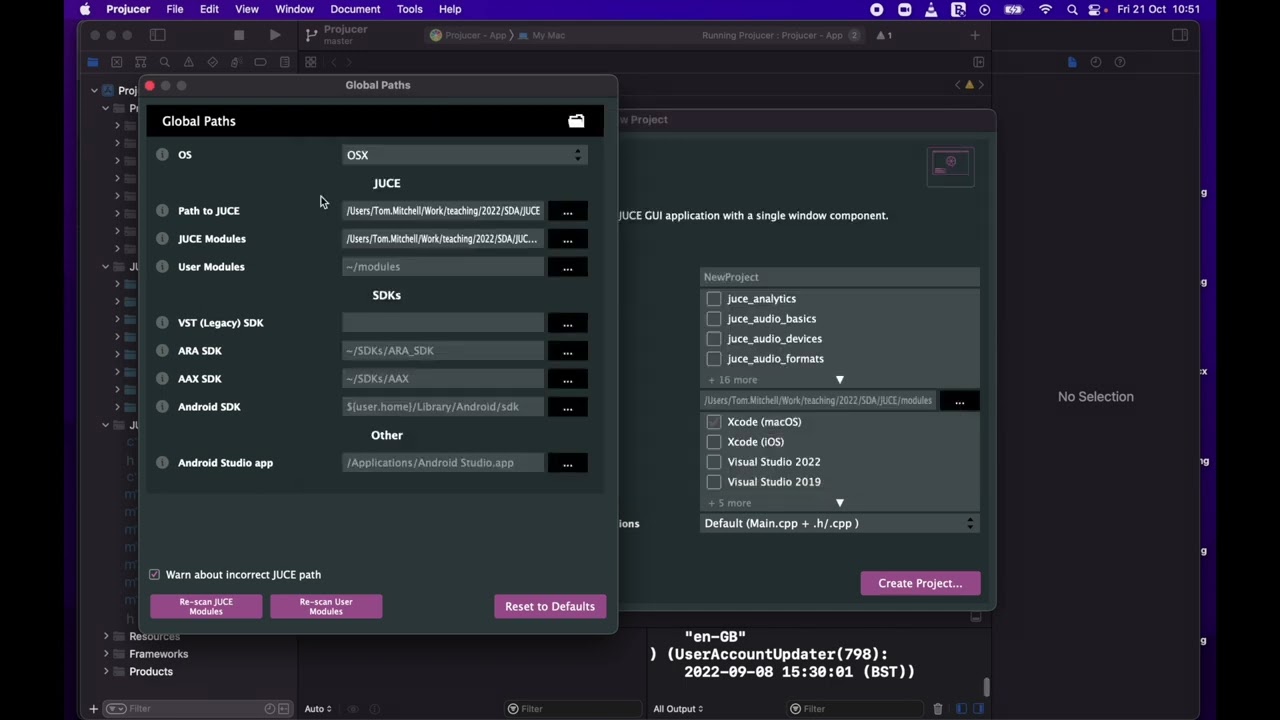Open the Xcode find navigator
1280x720 pixels.
164,62
